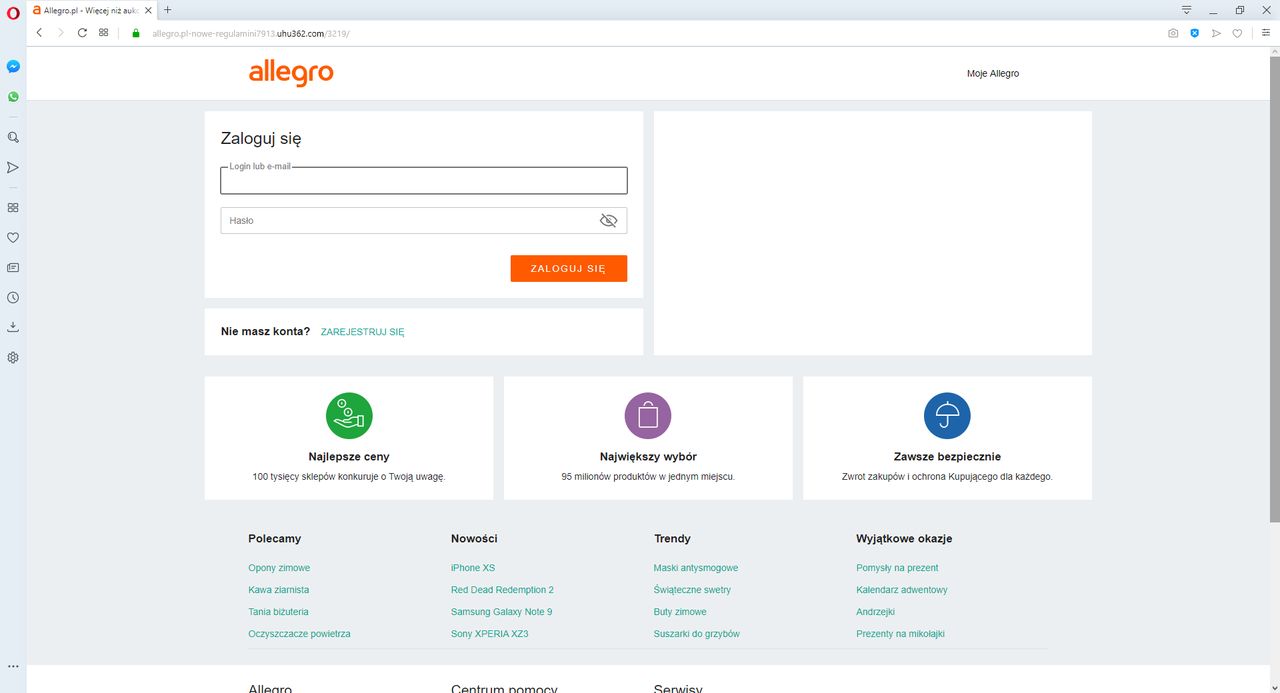Open sidebar setup three-dots menu
Screen dimensions: 1280x693
tap(13, 666)
